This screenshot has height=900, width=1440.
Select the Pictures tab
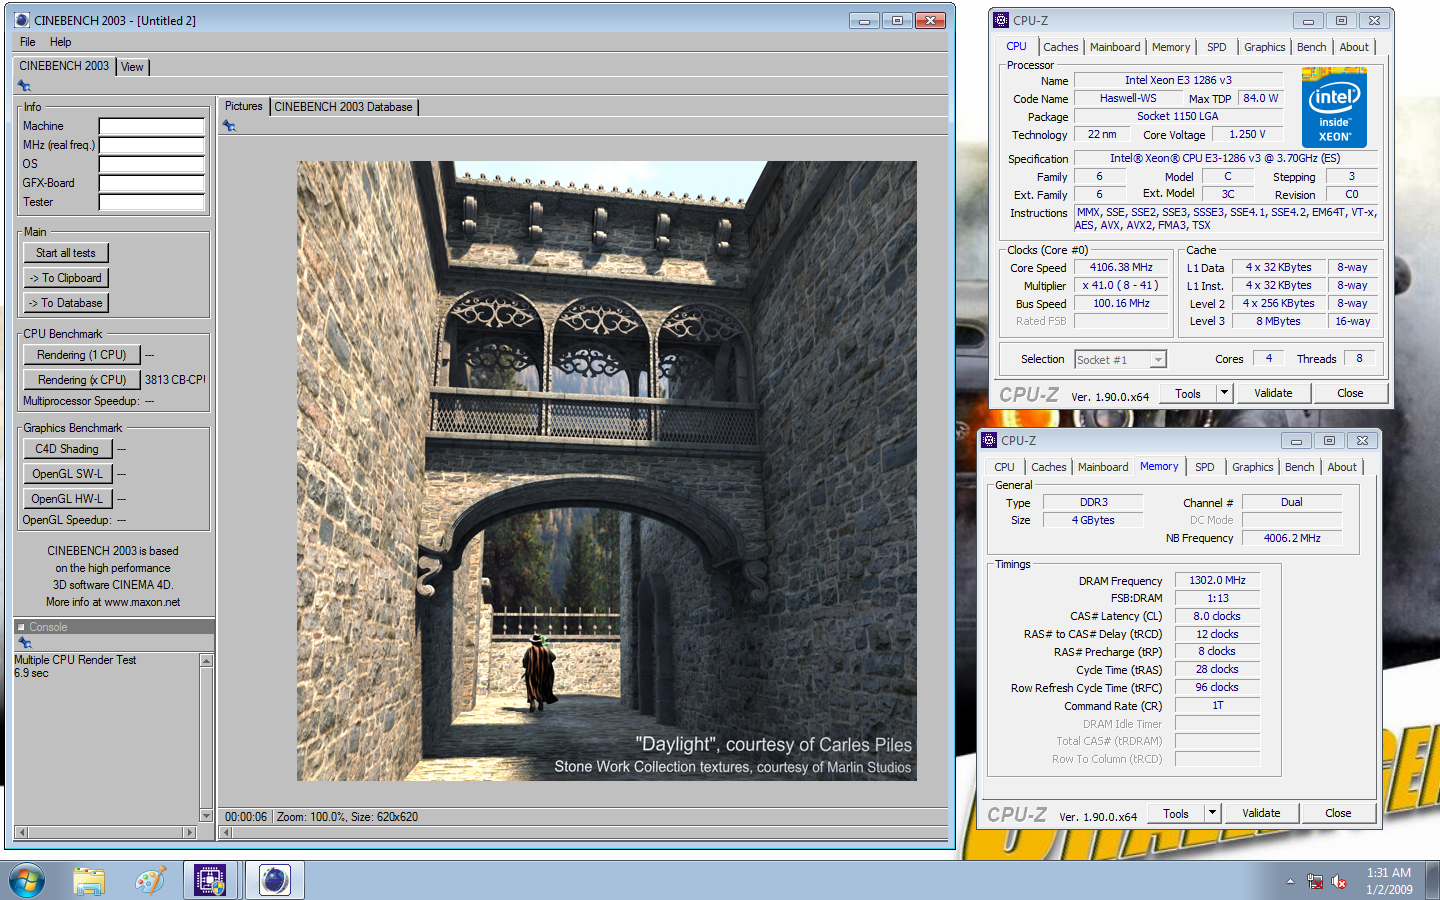point(243,106)
